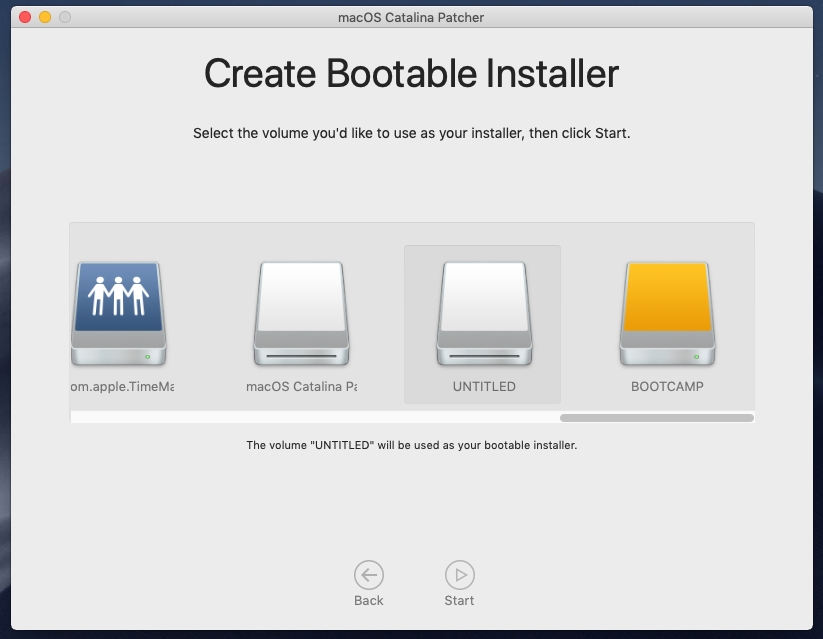This screenshot has height=639, width=823.
Task: Choose the macOS Catalina Patcher drive icon
Action: pyautogui.click(x=301, y=313)
